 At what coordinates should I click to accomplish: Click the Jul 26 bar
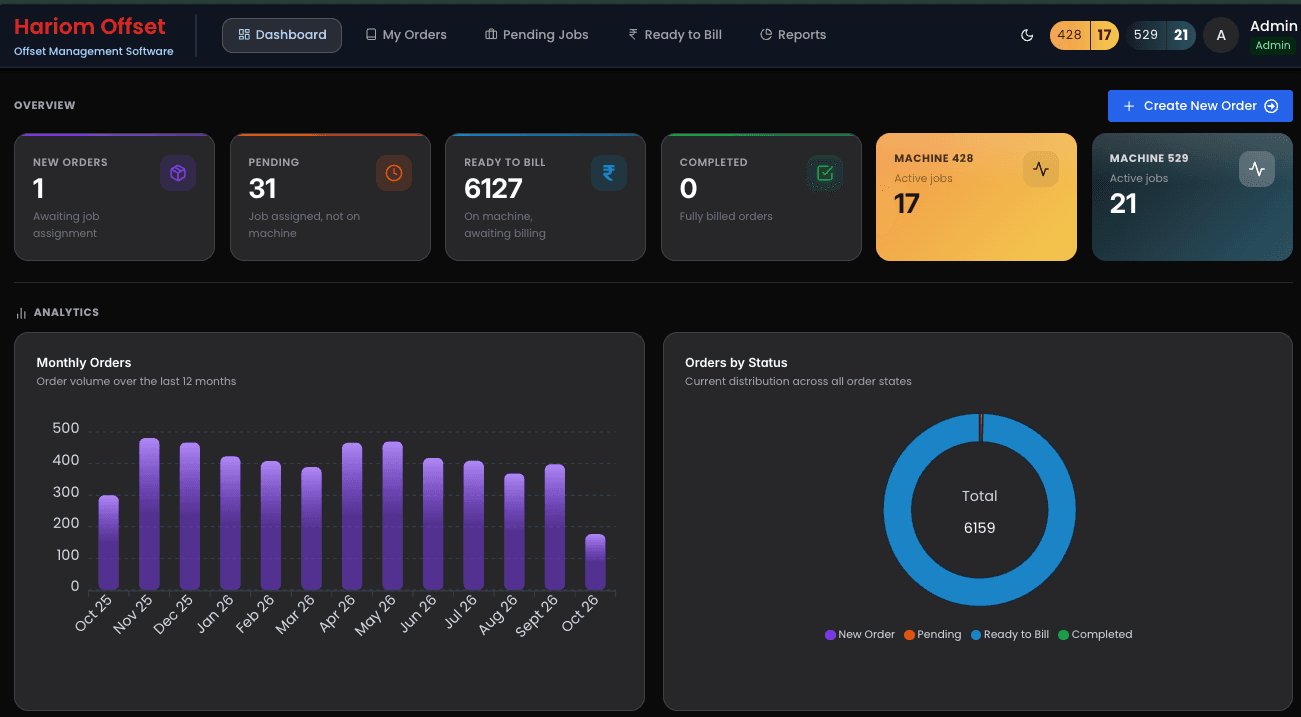pyautogui.click(x=474, y=525)
